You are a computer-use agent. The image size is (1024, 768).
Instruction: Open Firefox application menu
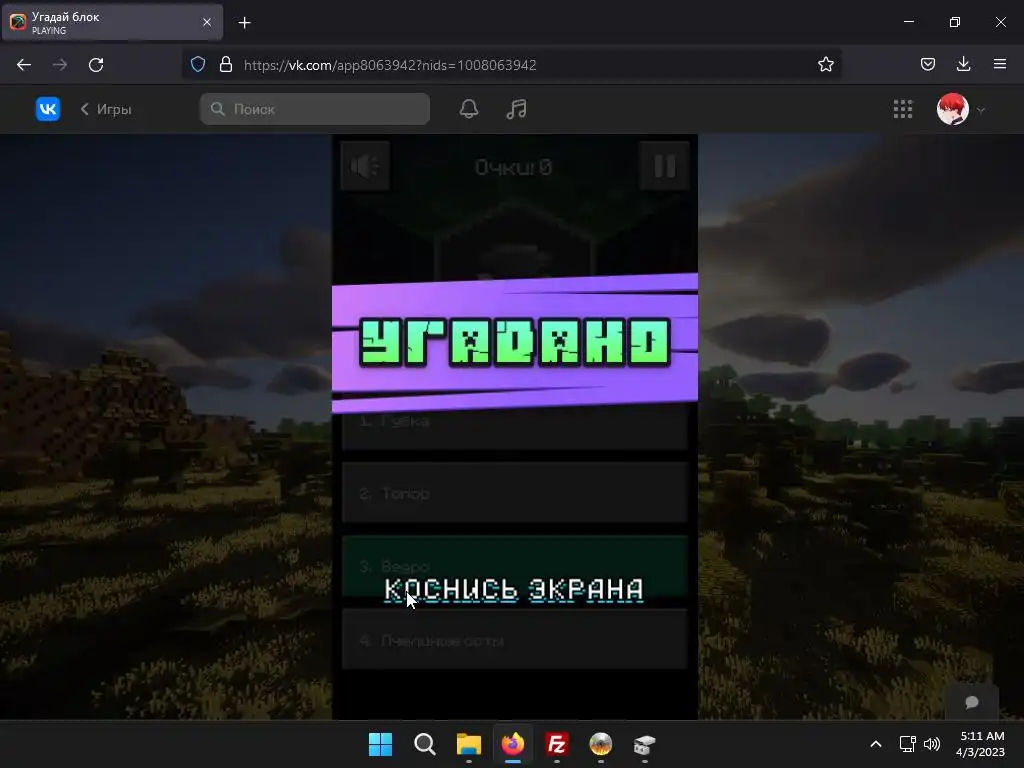click(x=1000, y=64)
